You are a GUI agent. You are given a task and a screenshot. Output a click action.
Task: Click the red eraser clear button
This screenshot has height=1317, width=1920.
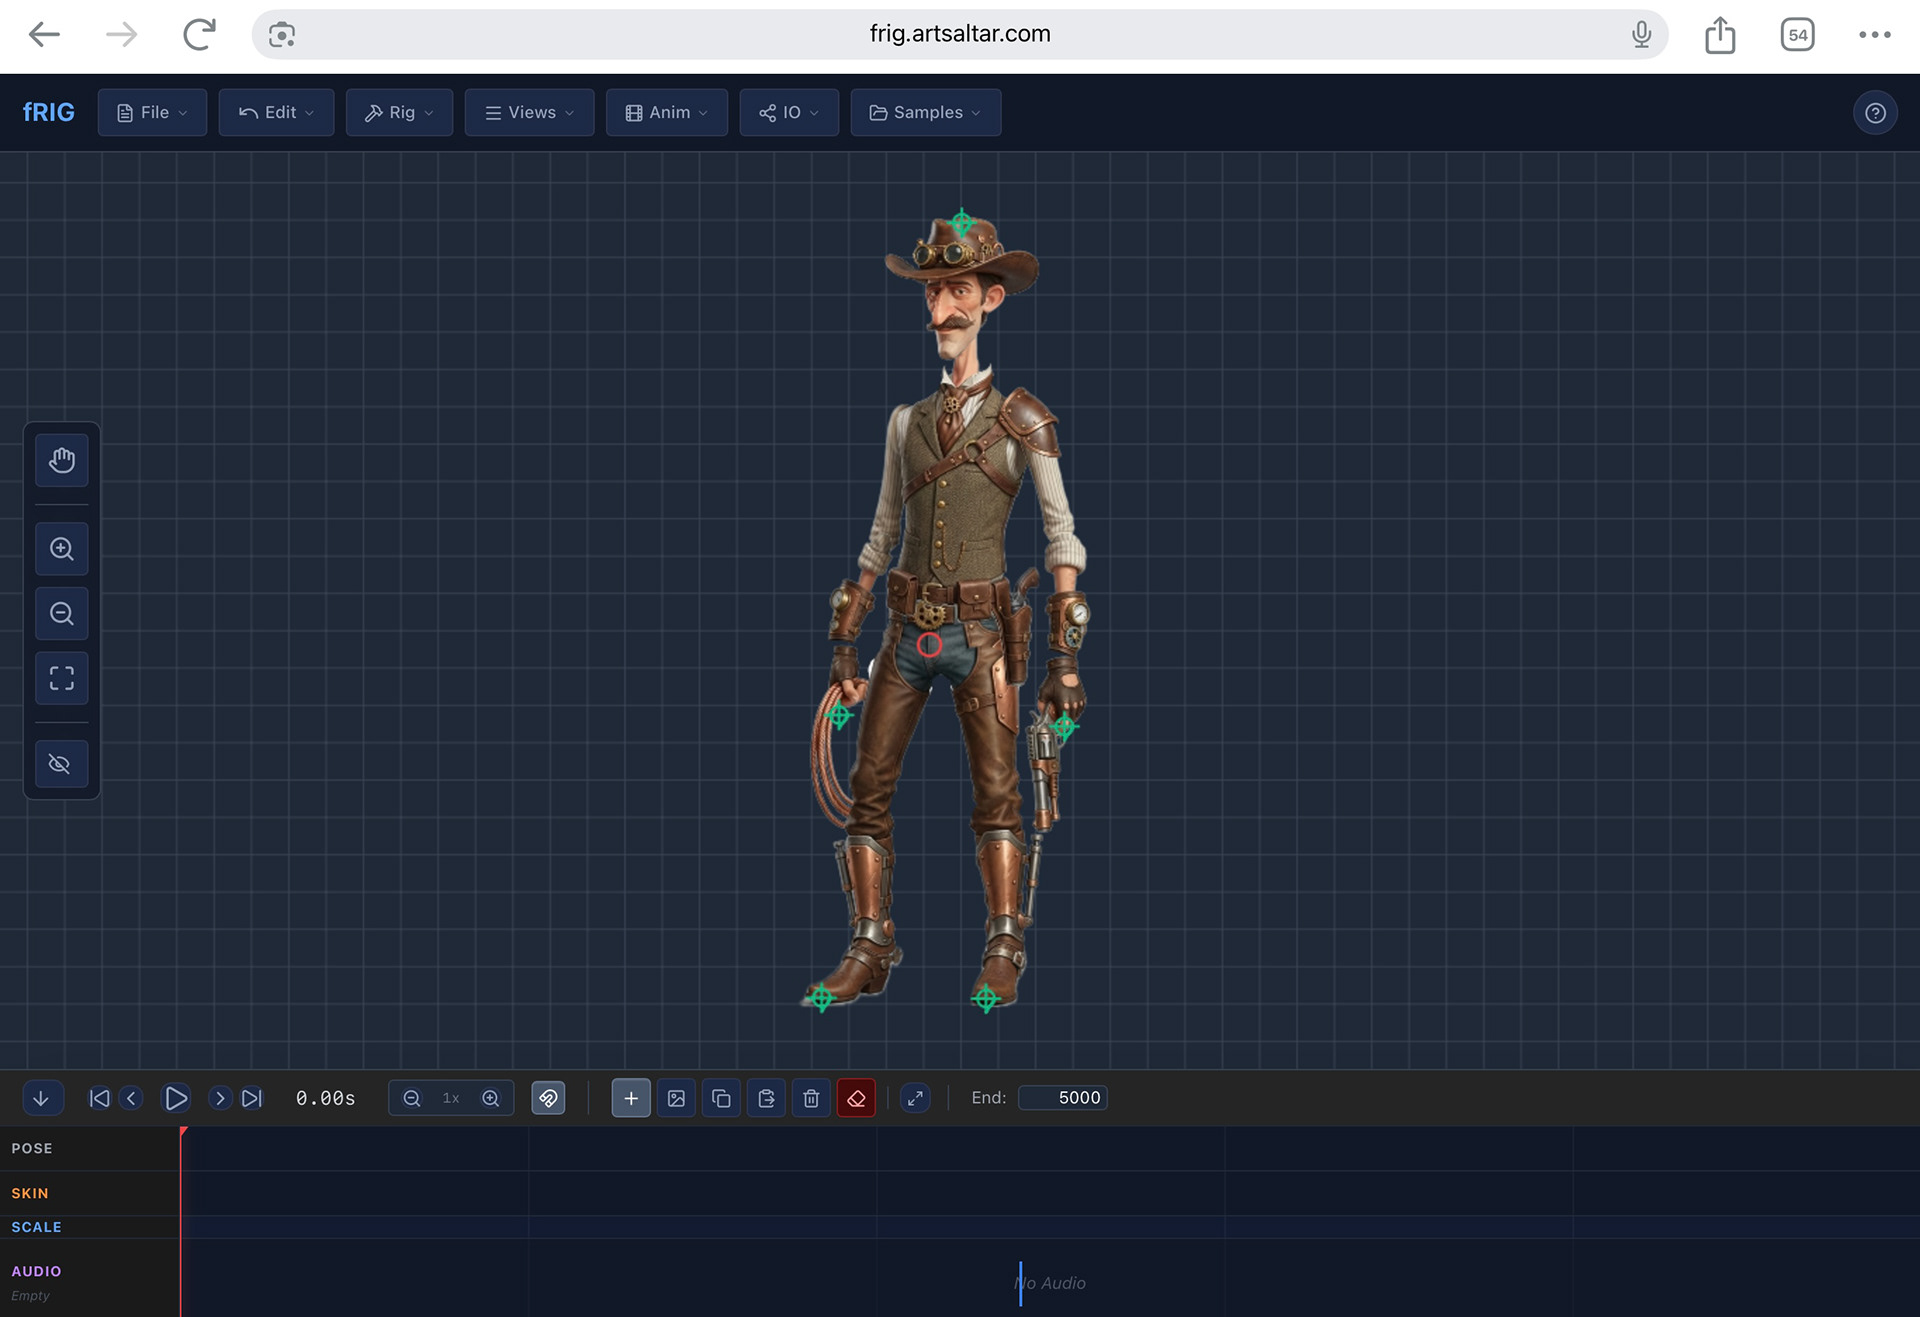coord(856,1098)
